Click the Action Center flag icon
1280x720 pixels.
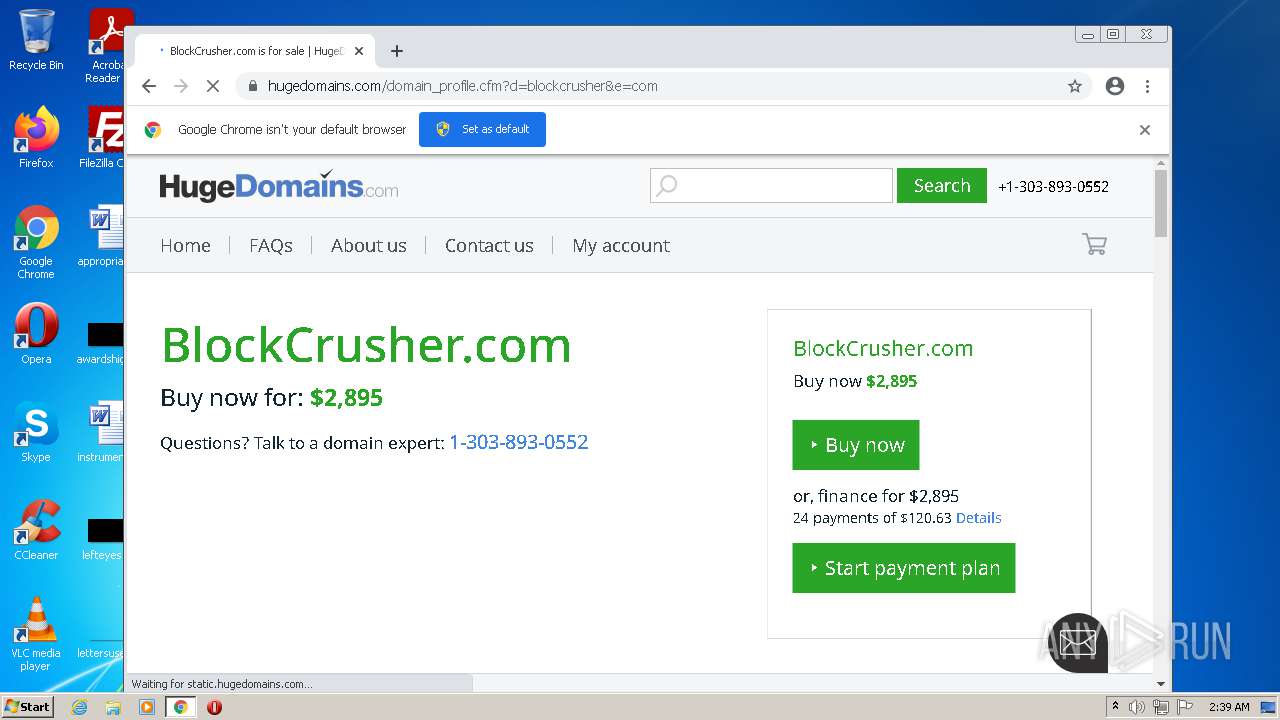coord(1185,707)
